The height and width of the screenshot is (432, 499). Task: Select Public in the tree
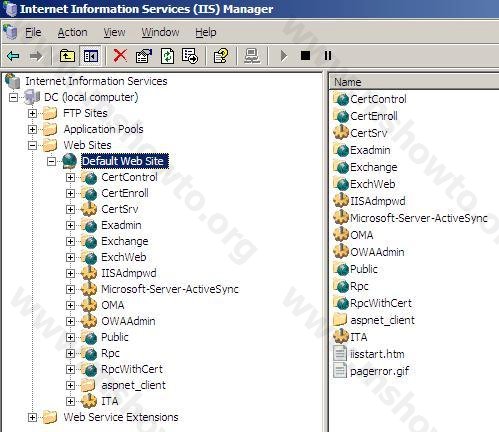[x=115, y=337]
